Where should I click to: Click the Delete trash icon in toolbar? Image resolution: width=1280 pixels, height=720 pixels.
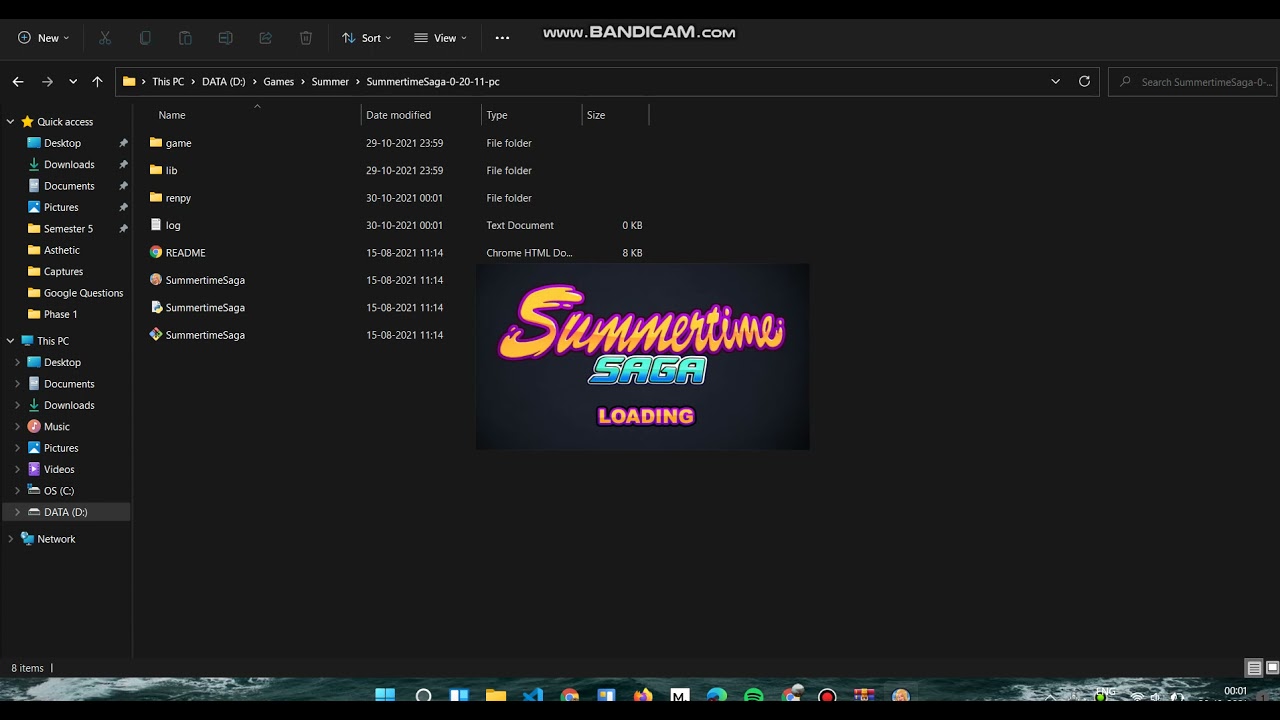(x=306, y=38)
